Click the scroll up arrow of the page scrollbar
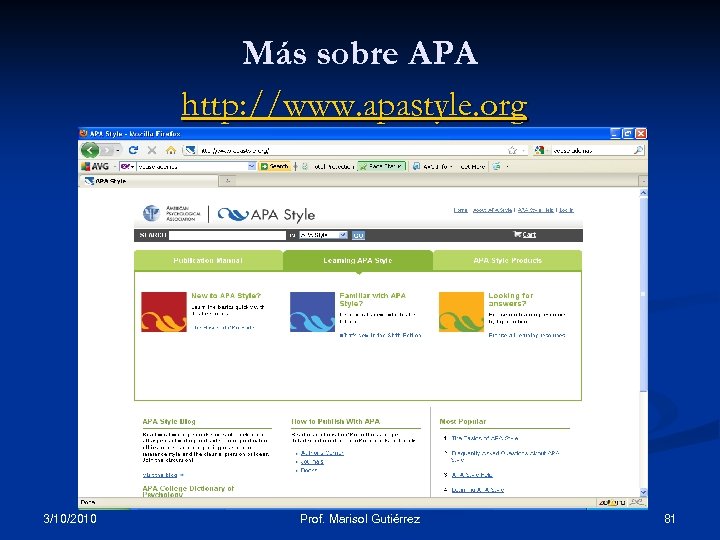The height and width of the screenshot is (540, 720). pos(643,193)
